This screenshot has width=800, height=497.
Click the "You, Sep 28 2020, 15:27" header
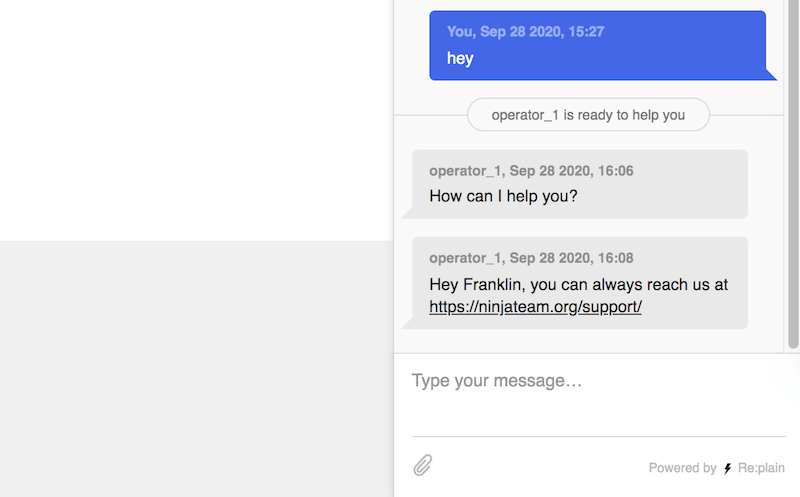(526, 32)
